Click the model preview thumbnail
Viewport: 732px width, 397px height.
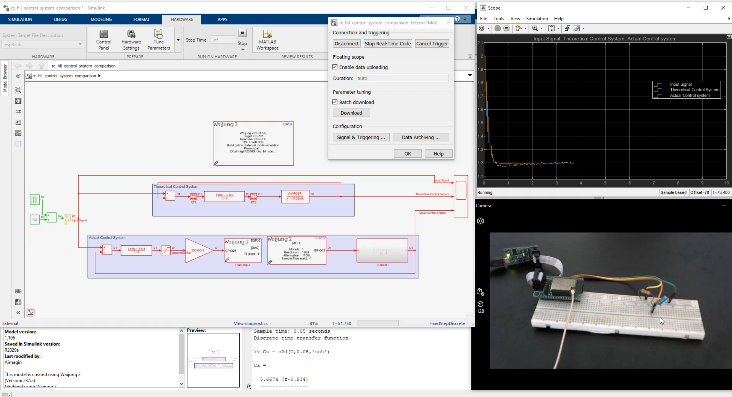pyautogui.click(x=213, y=360)
